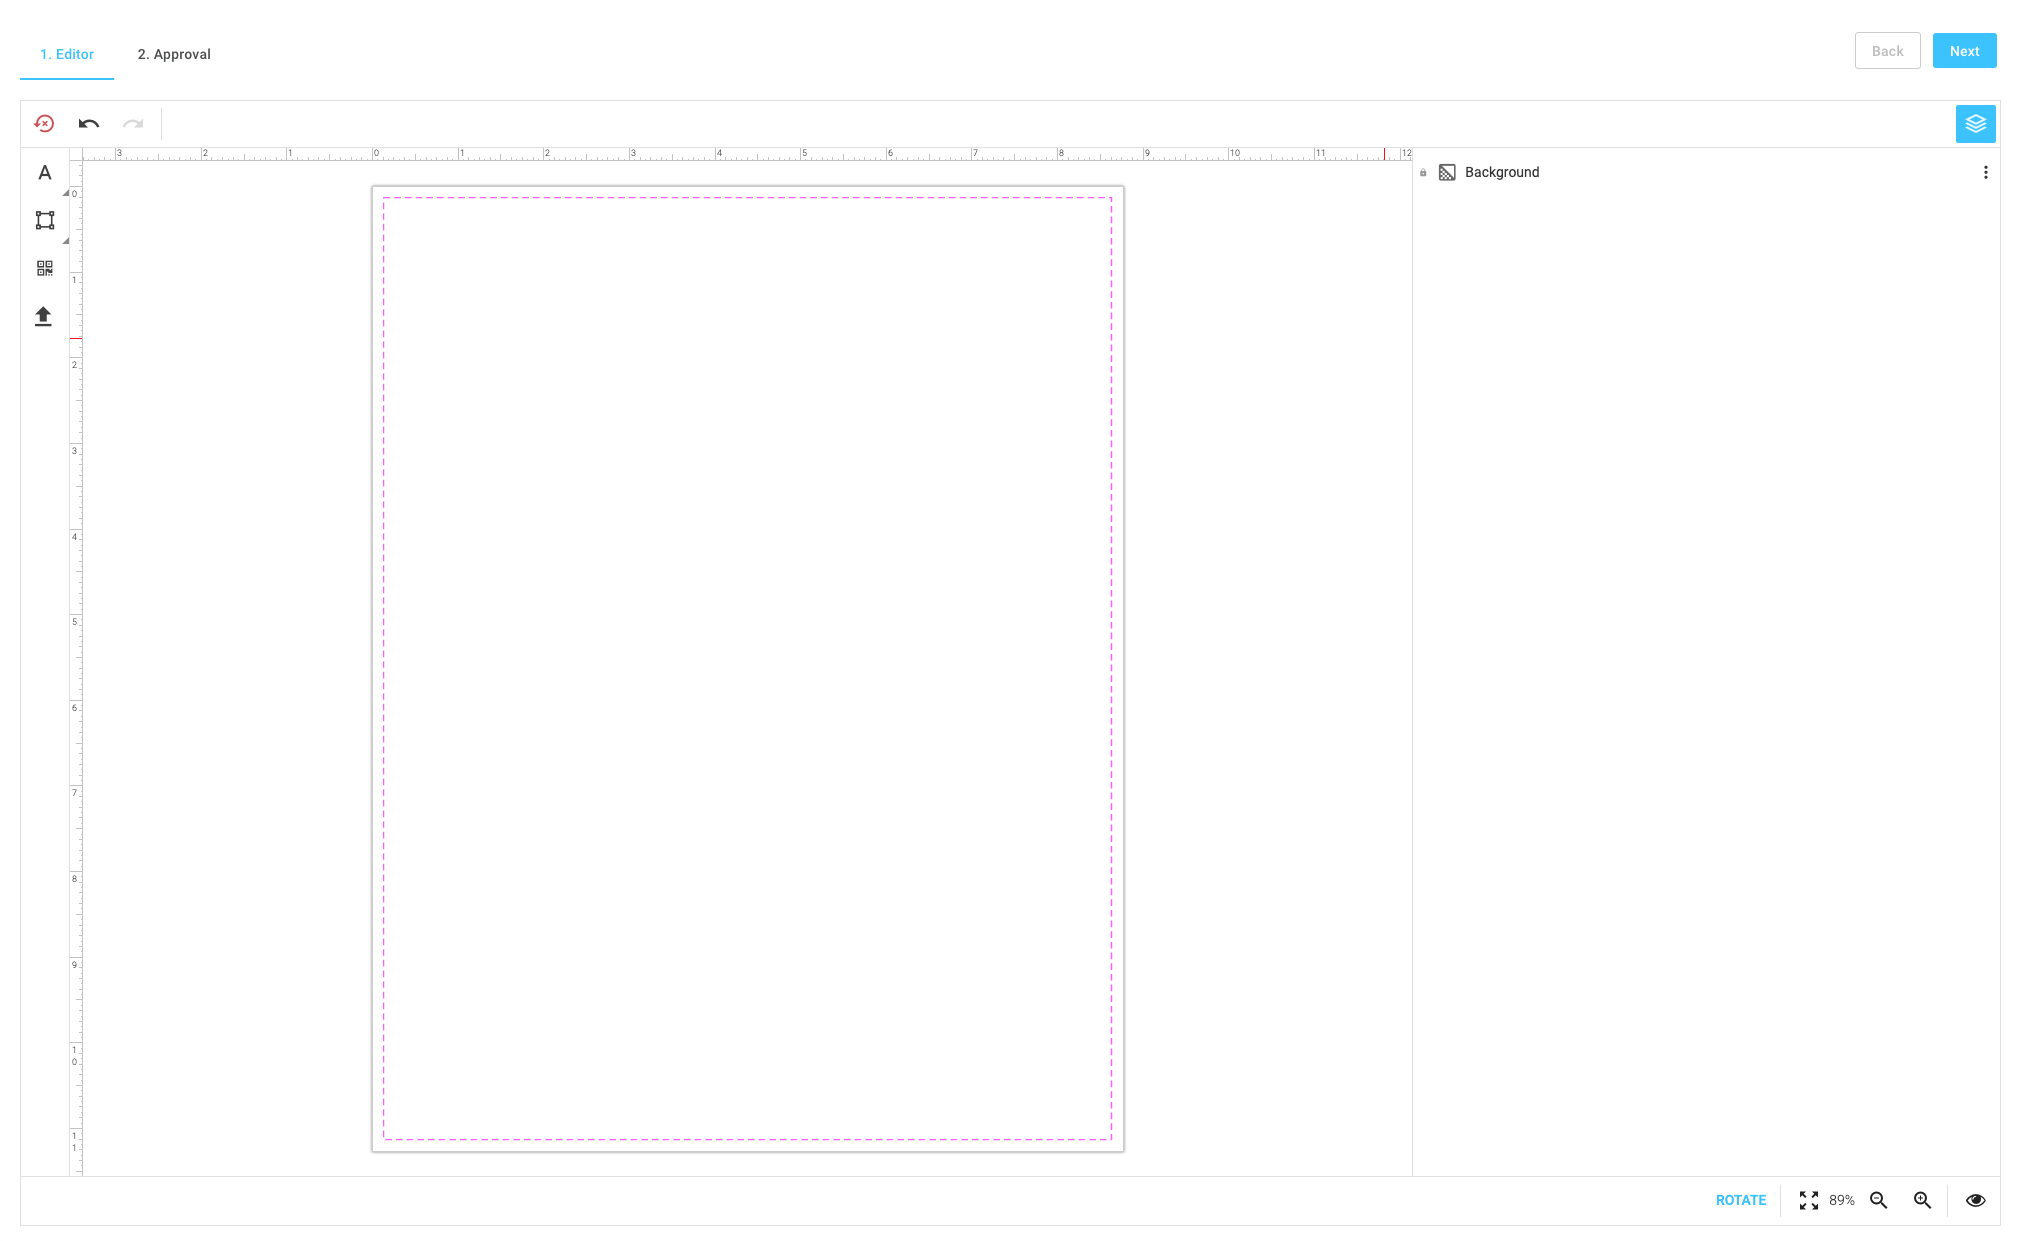Select the Background layer item
The height and width of the screenshot is (1241, 2019).
point(1501,173)
